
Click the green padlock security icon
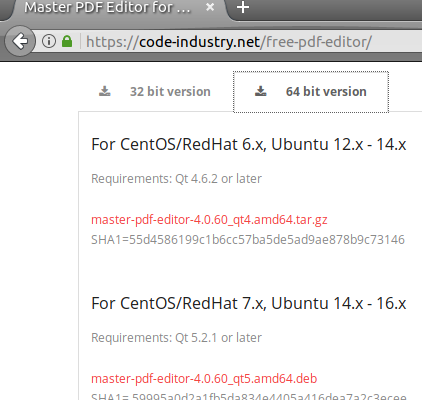click(x=67, y=41)
